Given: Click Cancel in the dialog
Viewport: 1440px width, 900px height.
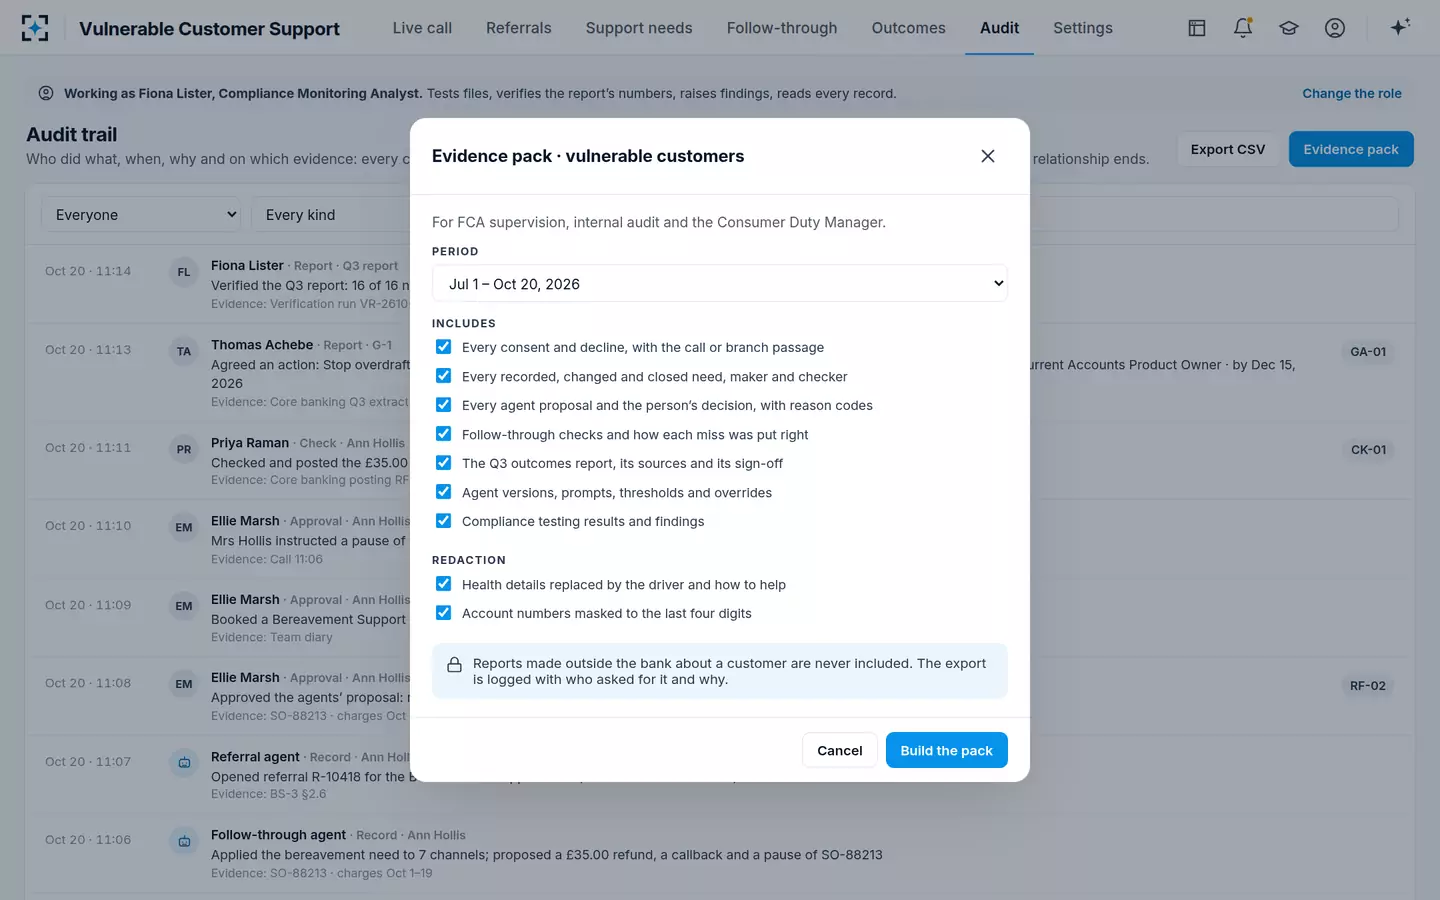Looking at the screenshot, I should click(840, 750).
